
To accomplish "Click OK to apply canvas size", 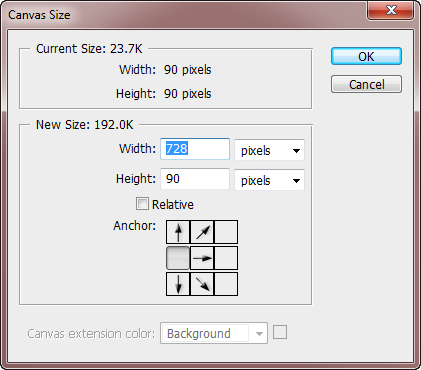I will [x=366, y=56].
